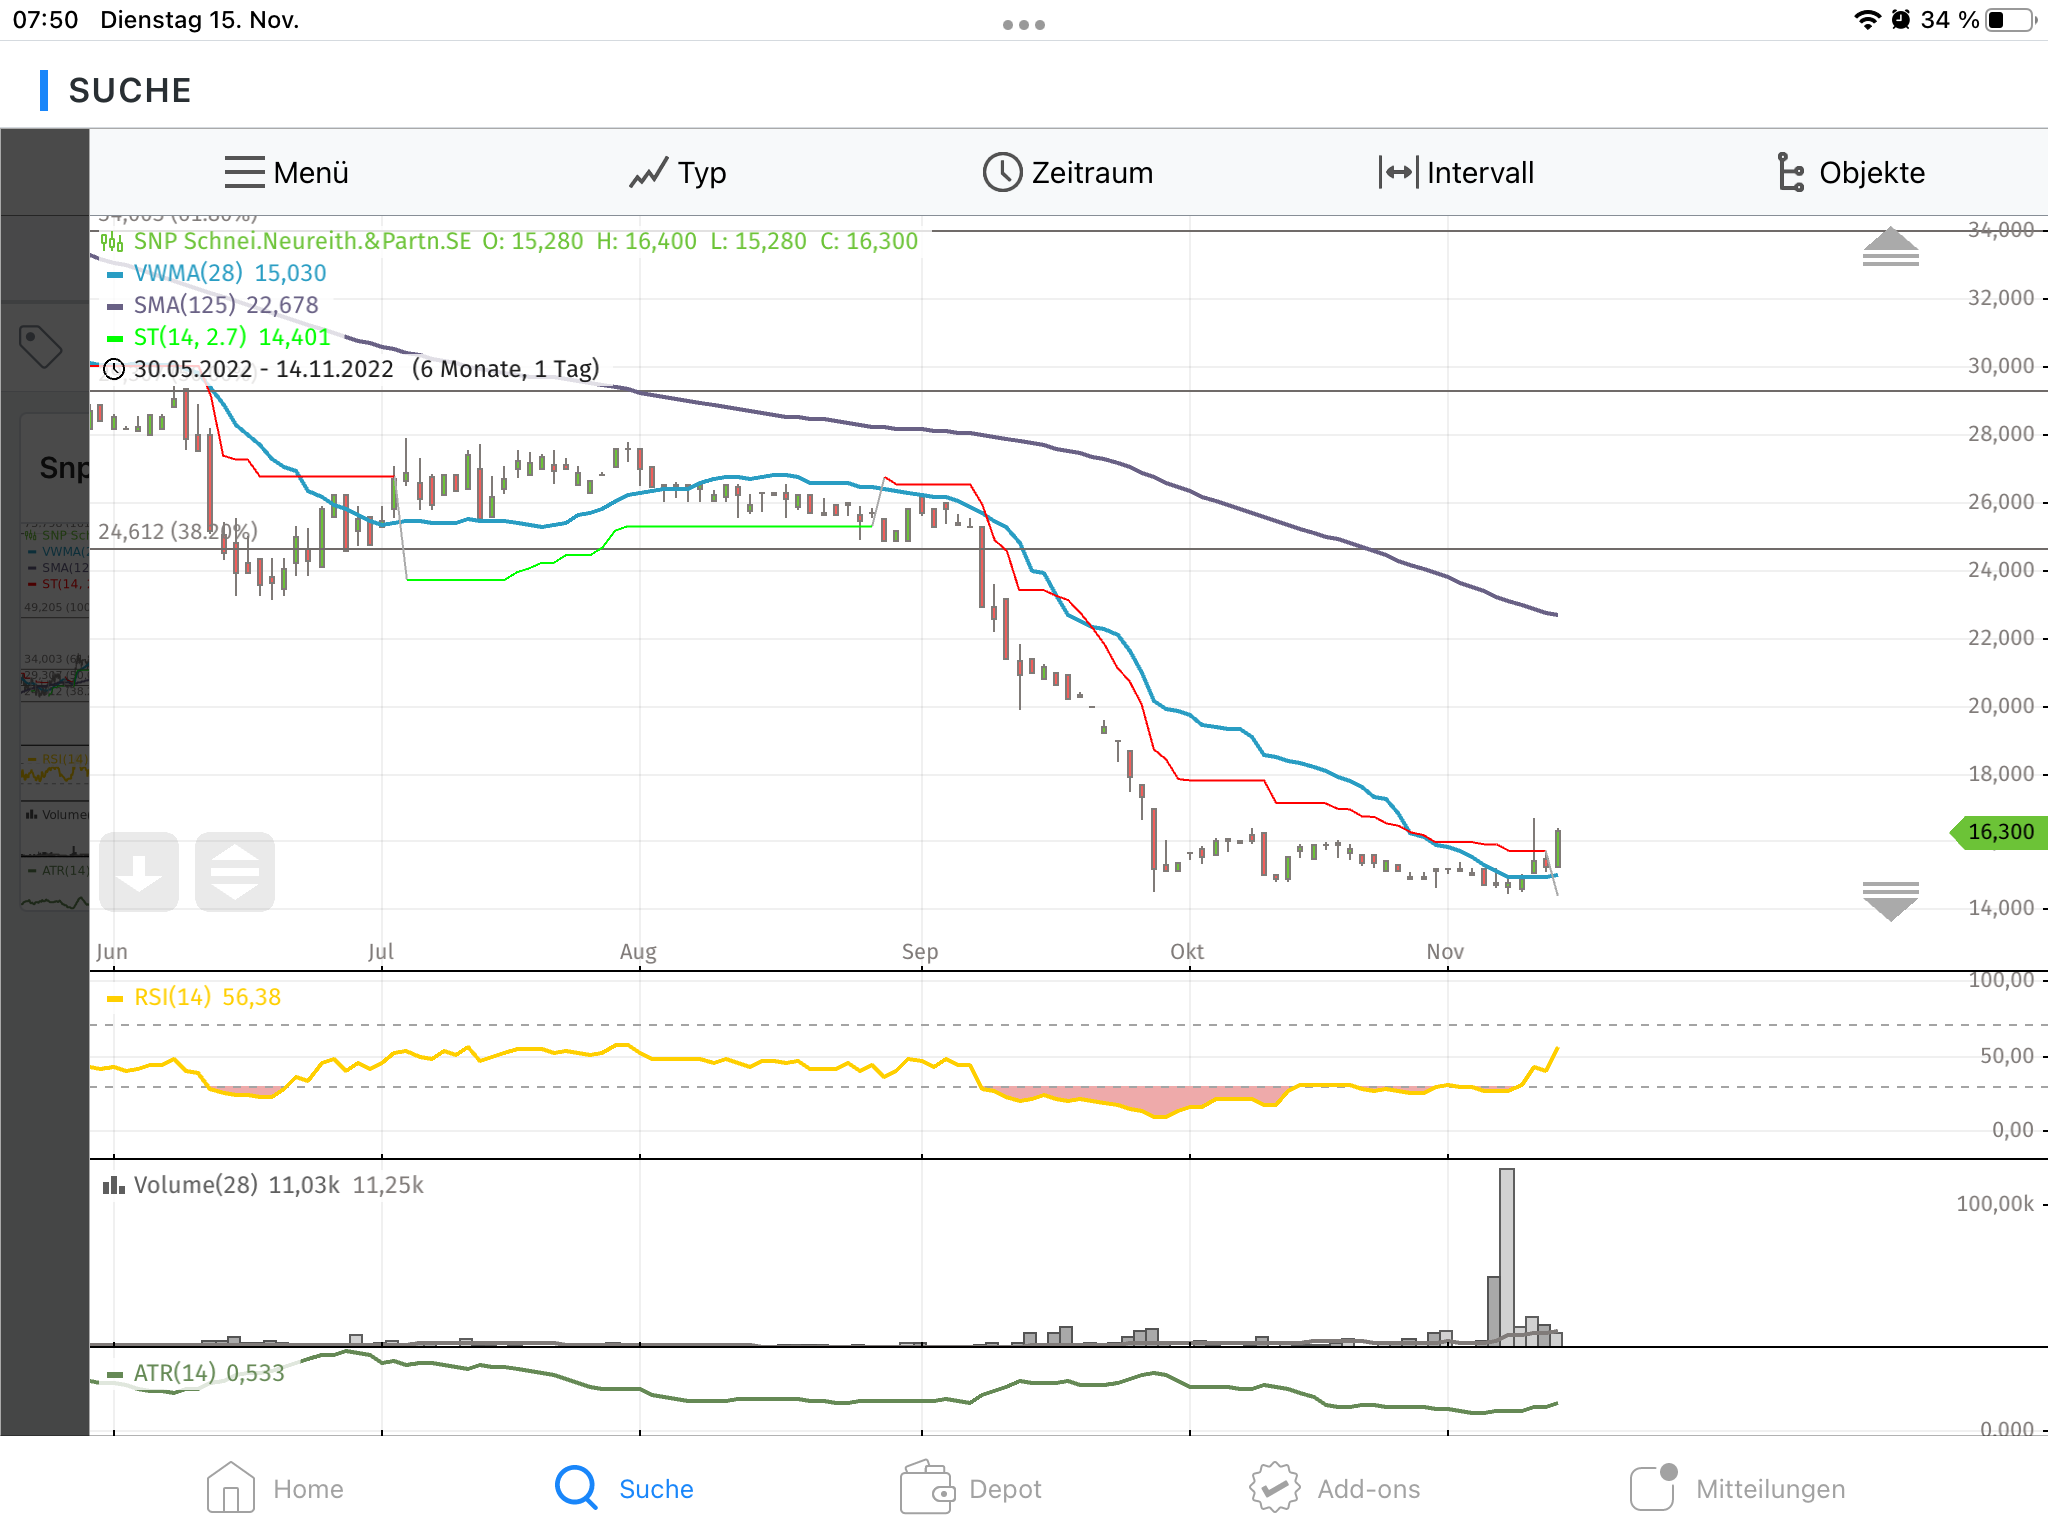The width and height of the screenshot is (2048, 1536).
Task: Click the scale down triangle icon
Action: pyautogui.click(x=1890, y=900)
